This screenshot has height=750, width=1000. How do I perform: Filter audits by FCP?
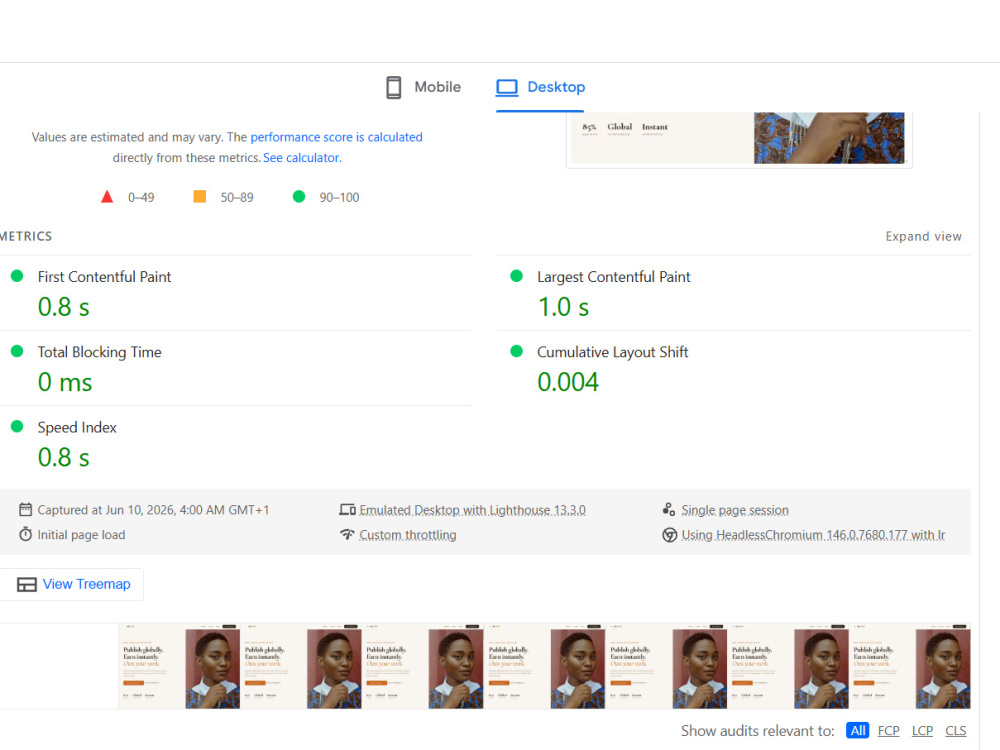[888, 730]
